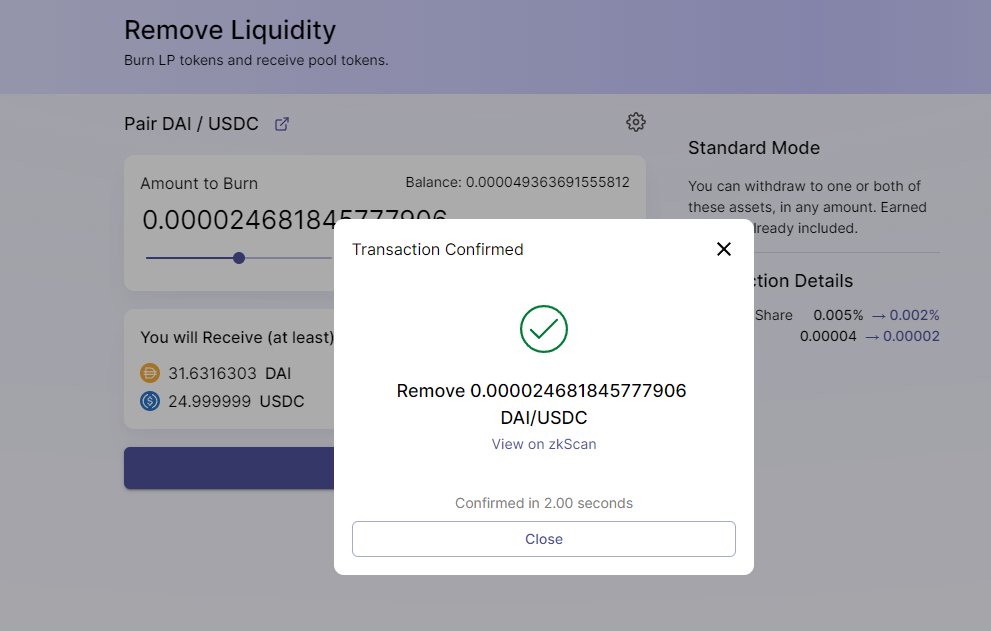Click the 31.6316303 DAI amount
The image size is (991, 631).
tap(229, 373)
